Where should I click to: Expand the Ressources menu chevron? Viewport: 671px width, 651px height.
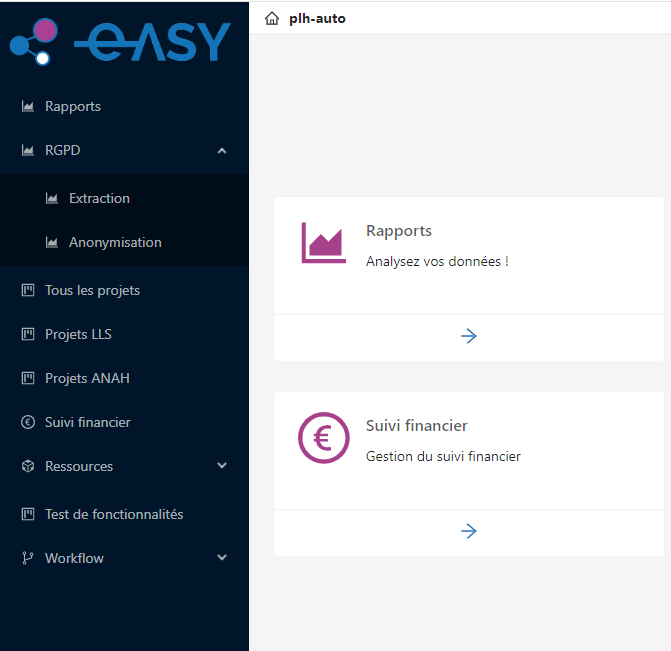(222, 466)
